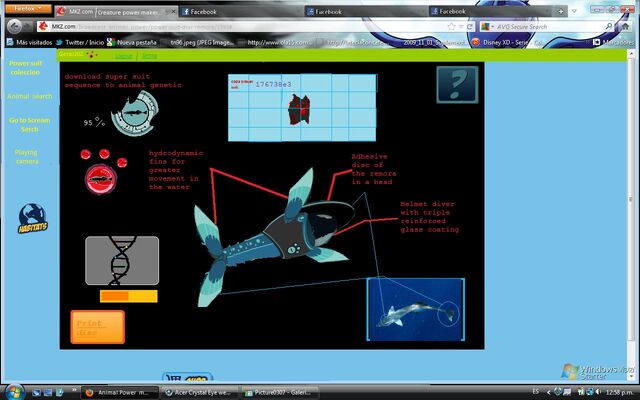Click the Habitats globe icon
The width and height of the screenshot is (640, 400).
(x=33, y=219)
